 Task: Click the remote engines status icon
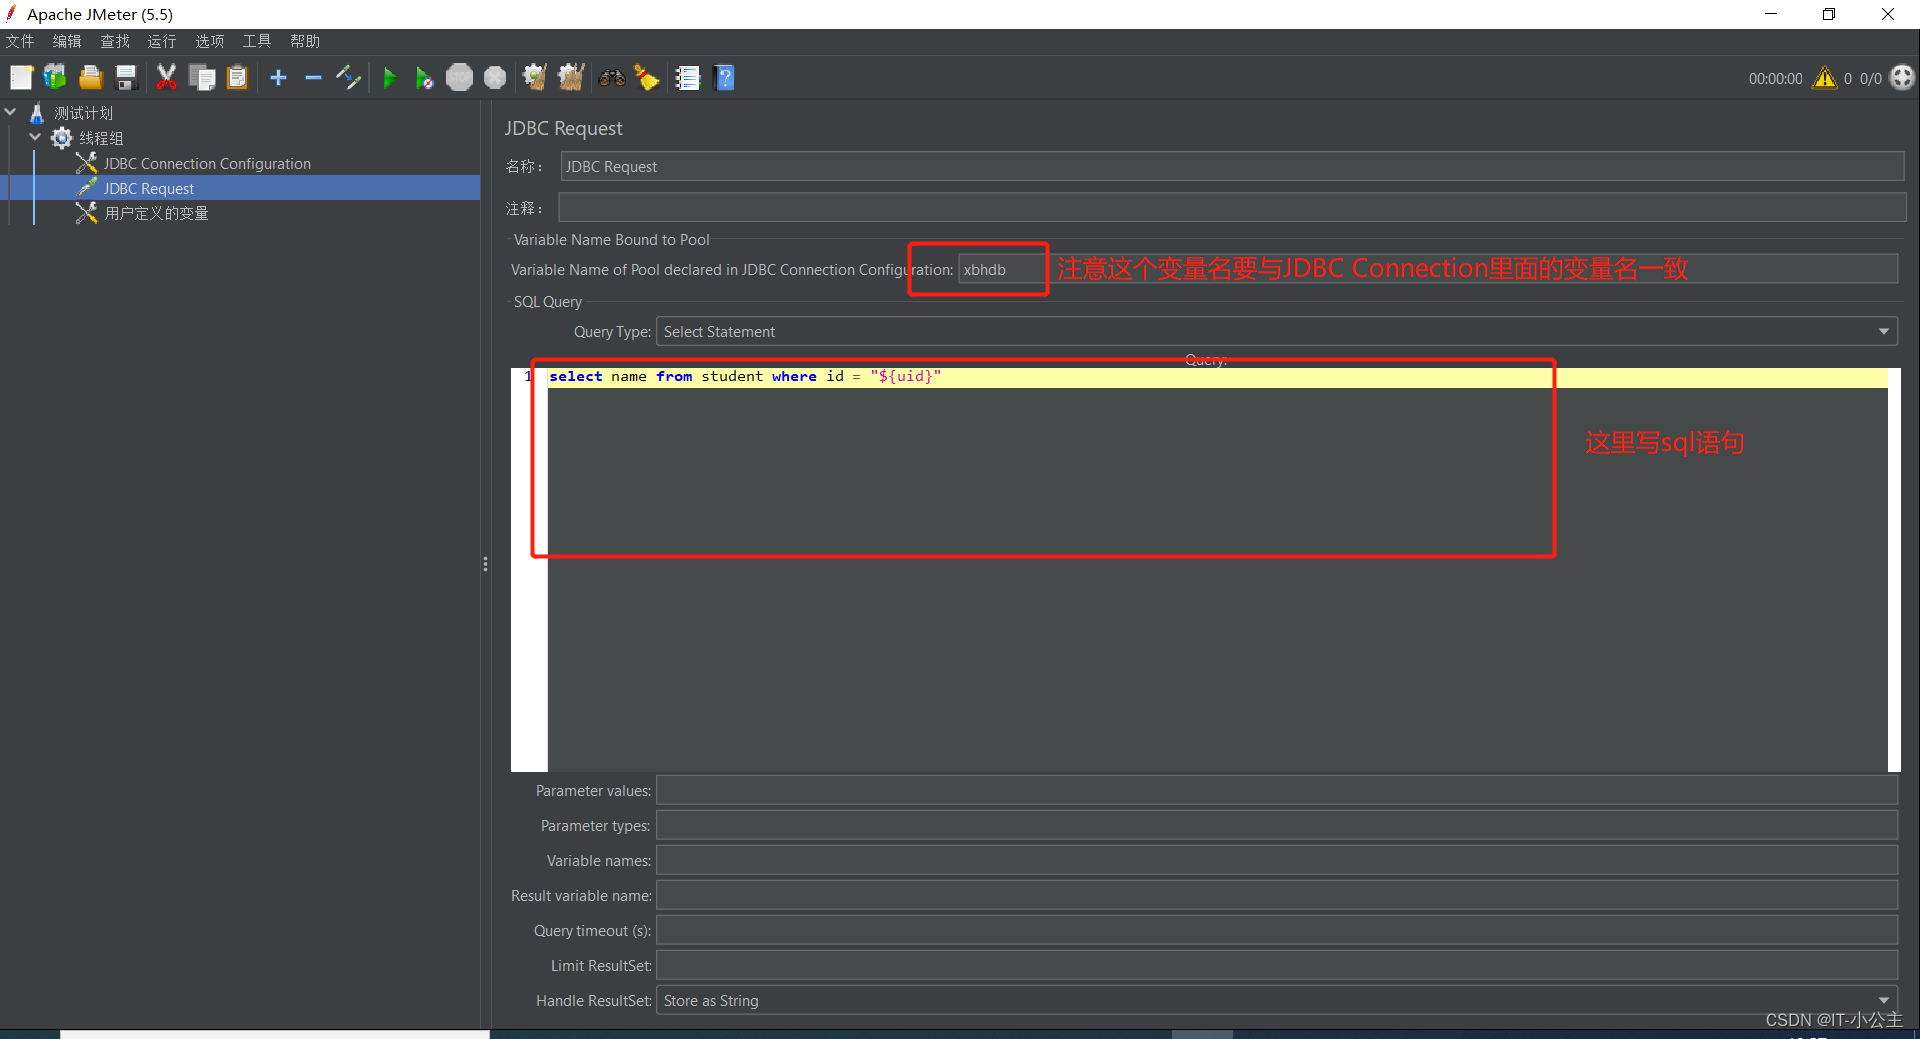click(x=1902, y=78)
